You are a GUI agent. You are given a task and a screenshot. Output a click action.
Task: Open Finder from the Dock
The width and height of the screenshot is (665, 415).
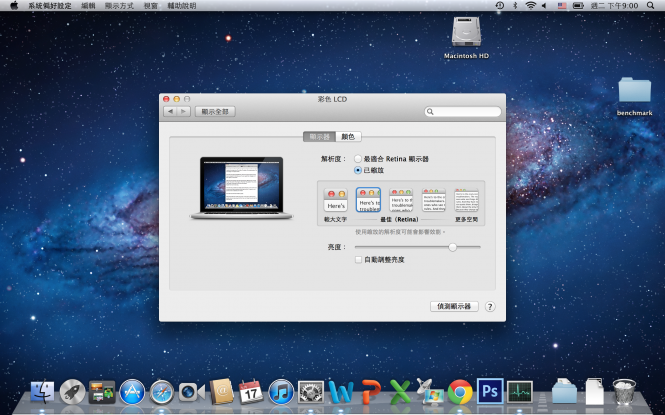(42, 391)
